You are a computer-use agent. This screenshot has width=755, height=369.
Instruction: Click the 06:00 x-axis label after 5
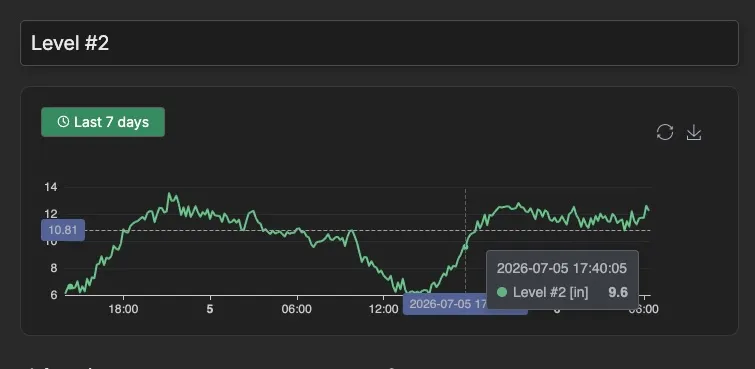click(297, 309)
